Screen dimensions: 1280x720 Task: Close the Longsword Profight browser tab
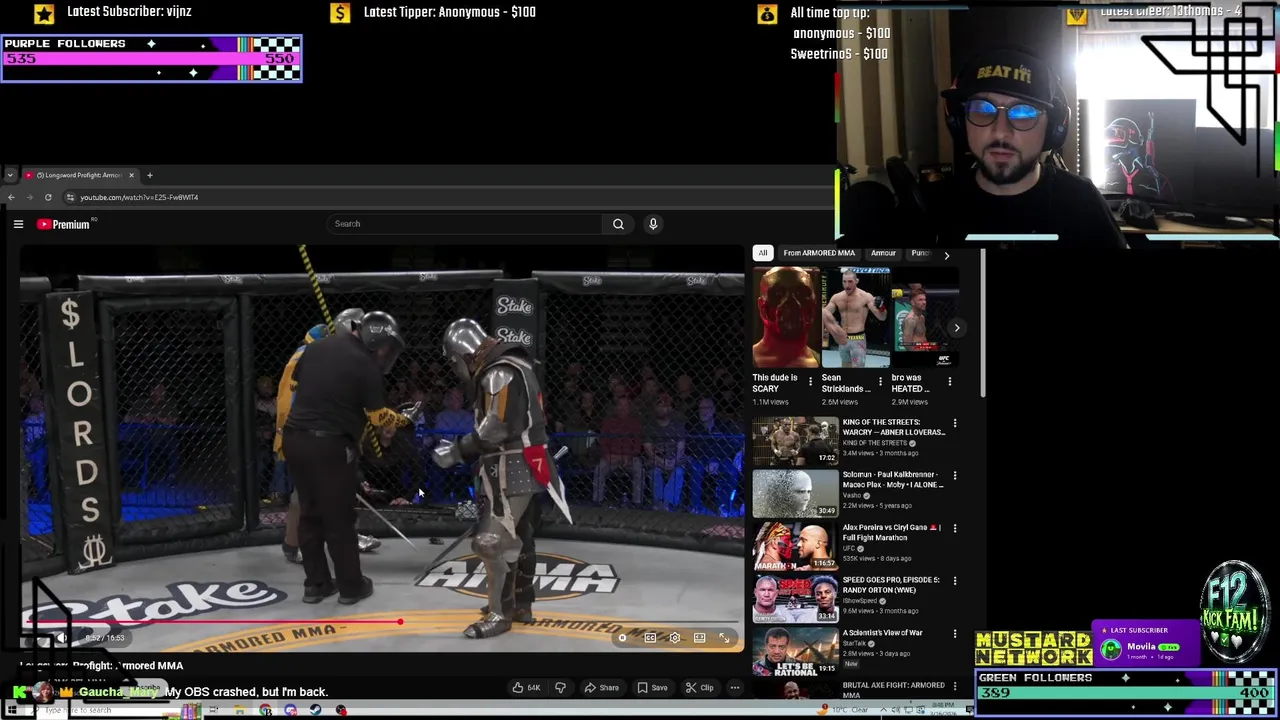pos(131,175)
